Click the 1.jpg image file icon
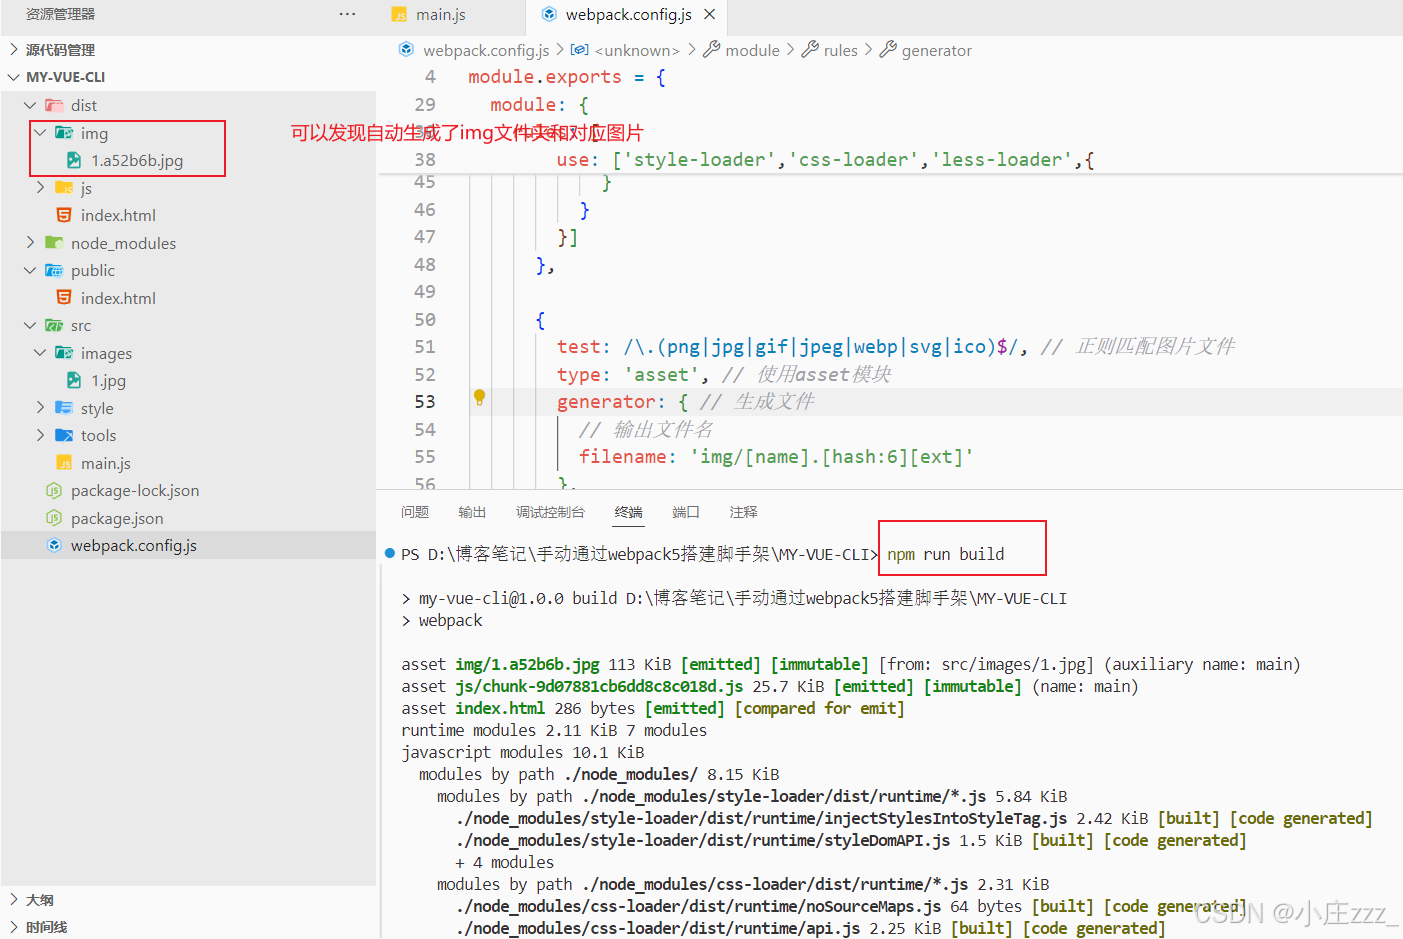The width and height of the screenshot is (1403, 939). click(74, 380)
